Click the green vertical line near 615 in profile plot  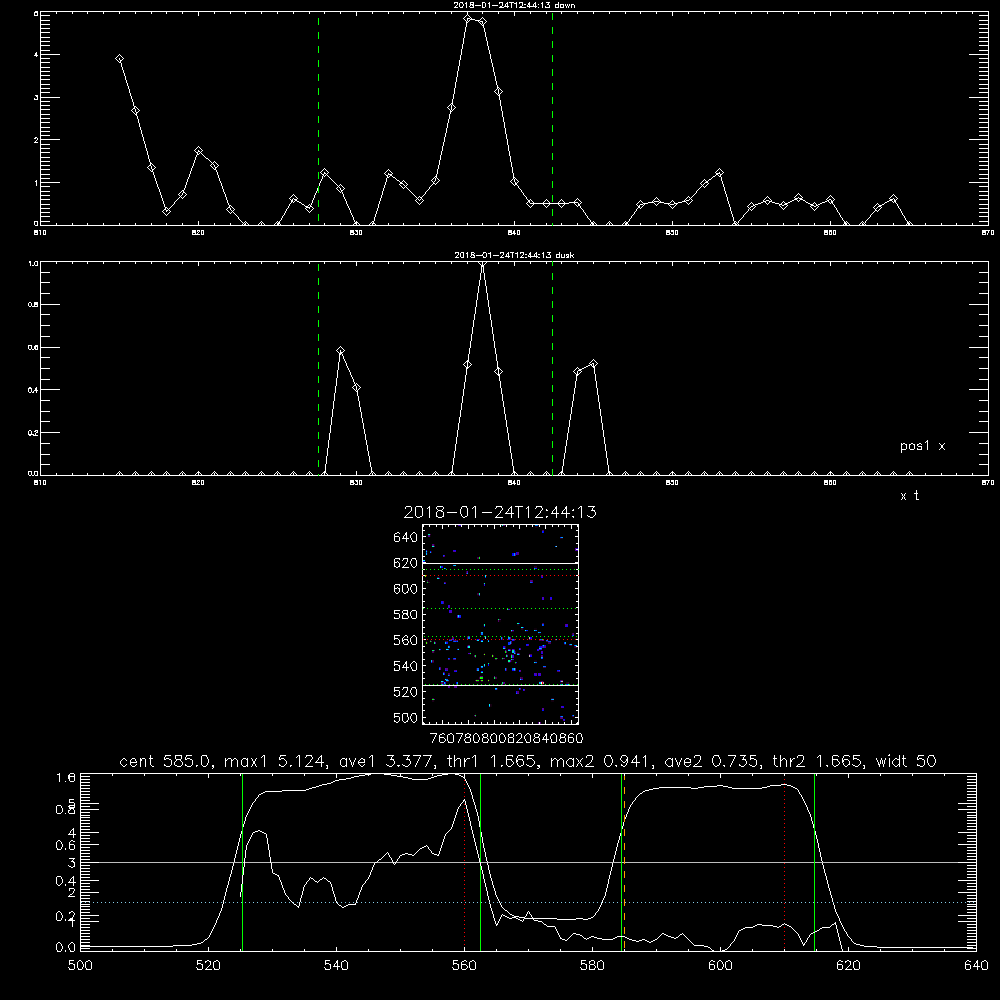pyautogui.click(x=814, y=861)
